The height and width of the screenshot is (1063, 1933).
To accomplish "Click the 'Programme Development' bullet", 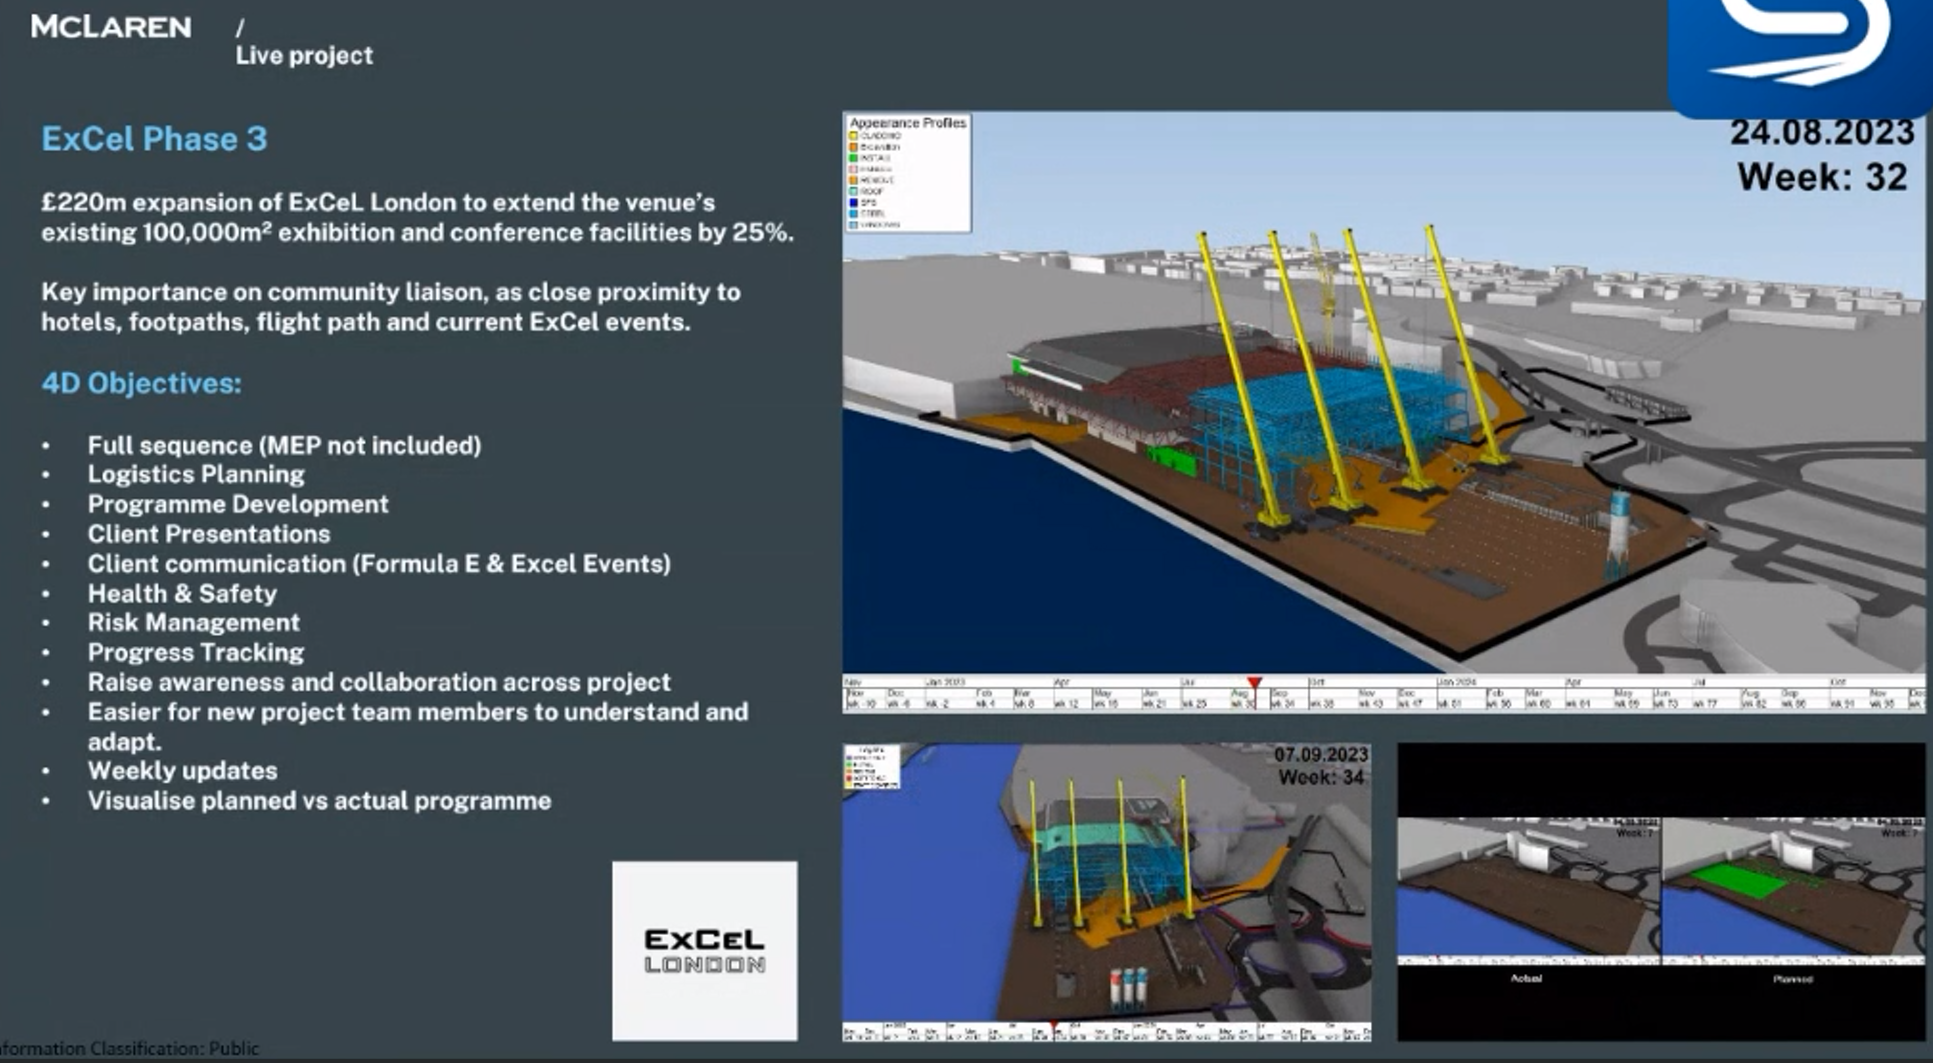I will click(x=238, y=504).
